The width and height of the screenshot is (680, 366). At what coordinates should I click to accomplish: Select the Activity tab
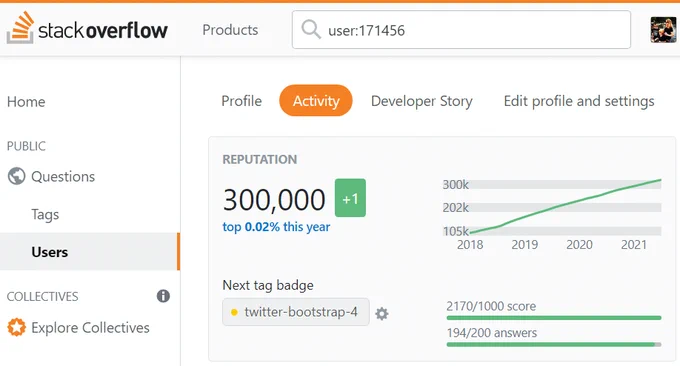[x=316, y=101]
